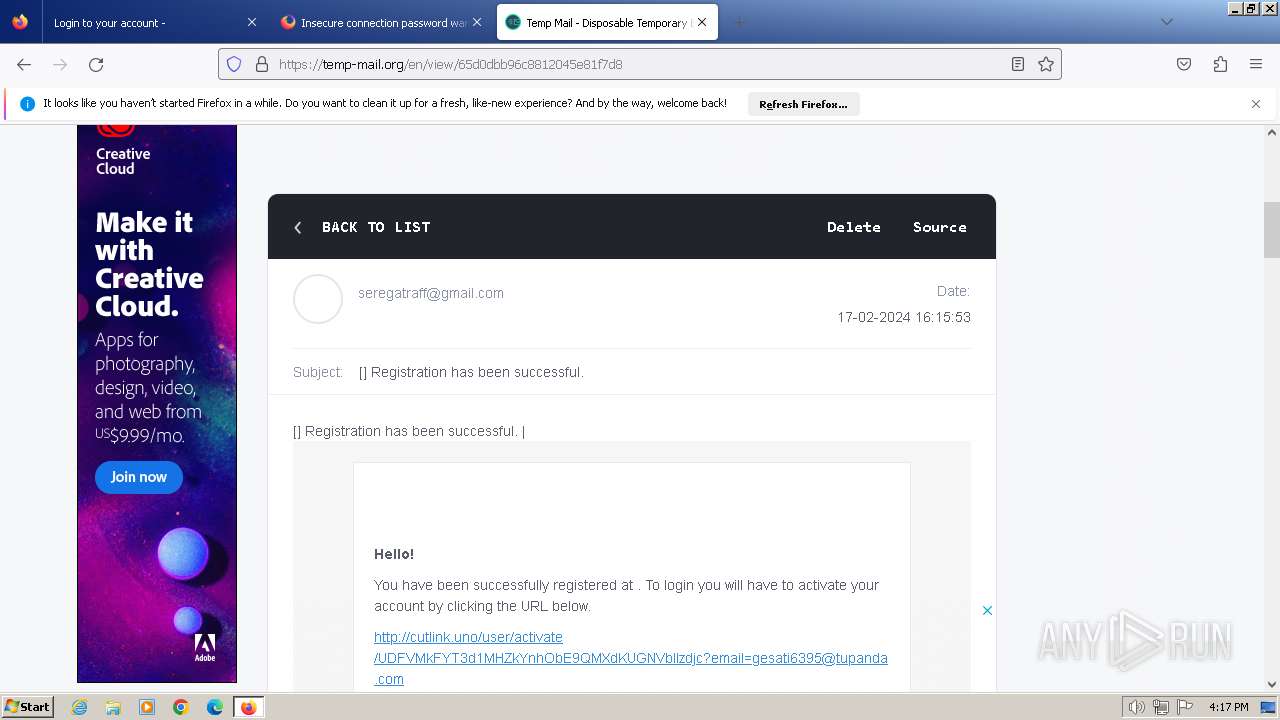Bookmark this page with the star icon

(x=1046, y=64)
